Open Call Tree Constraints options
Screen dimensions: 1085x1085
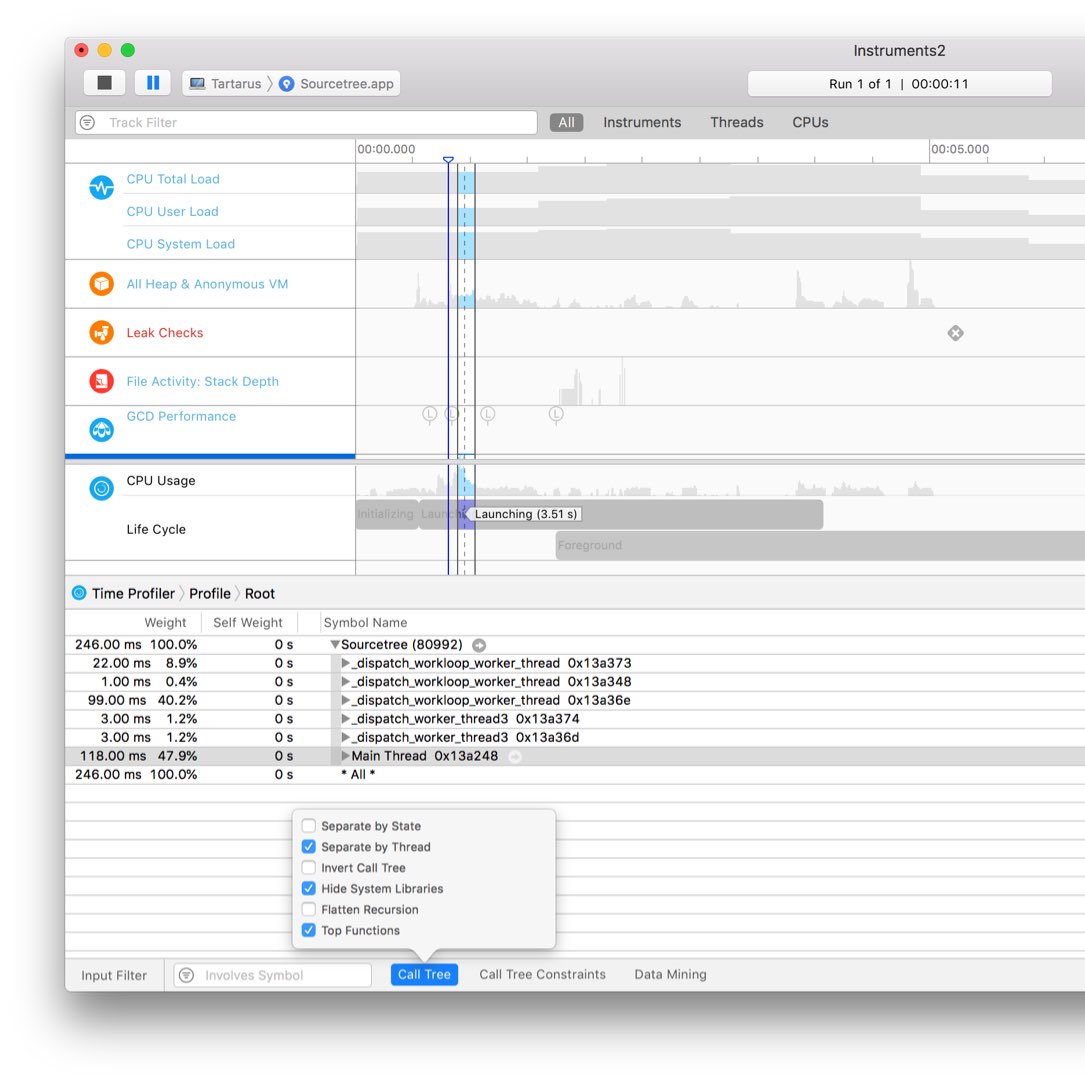pos(542,974)
